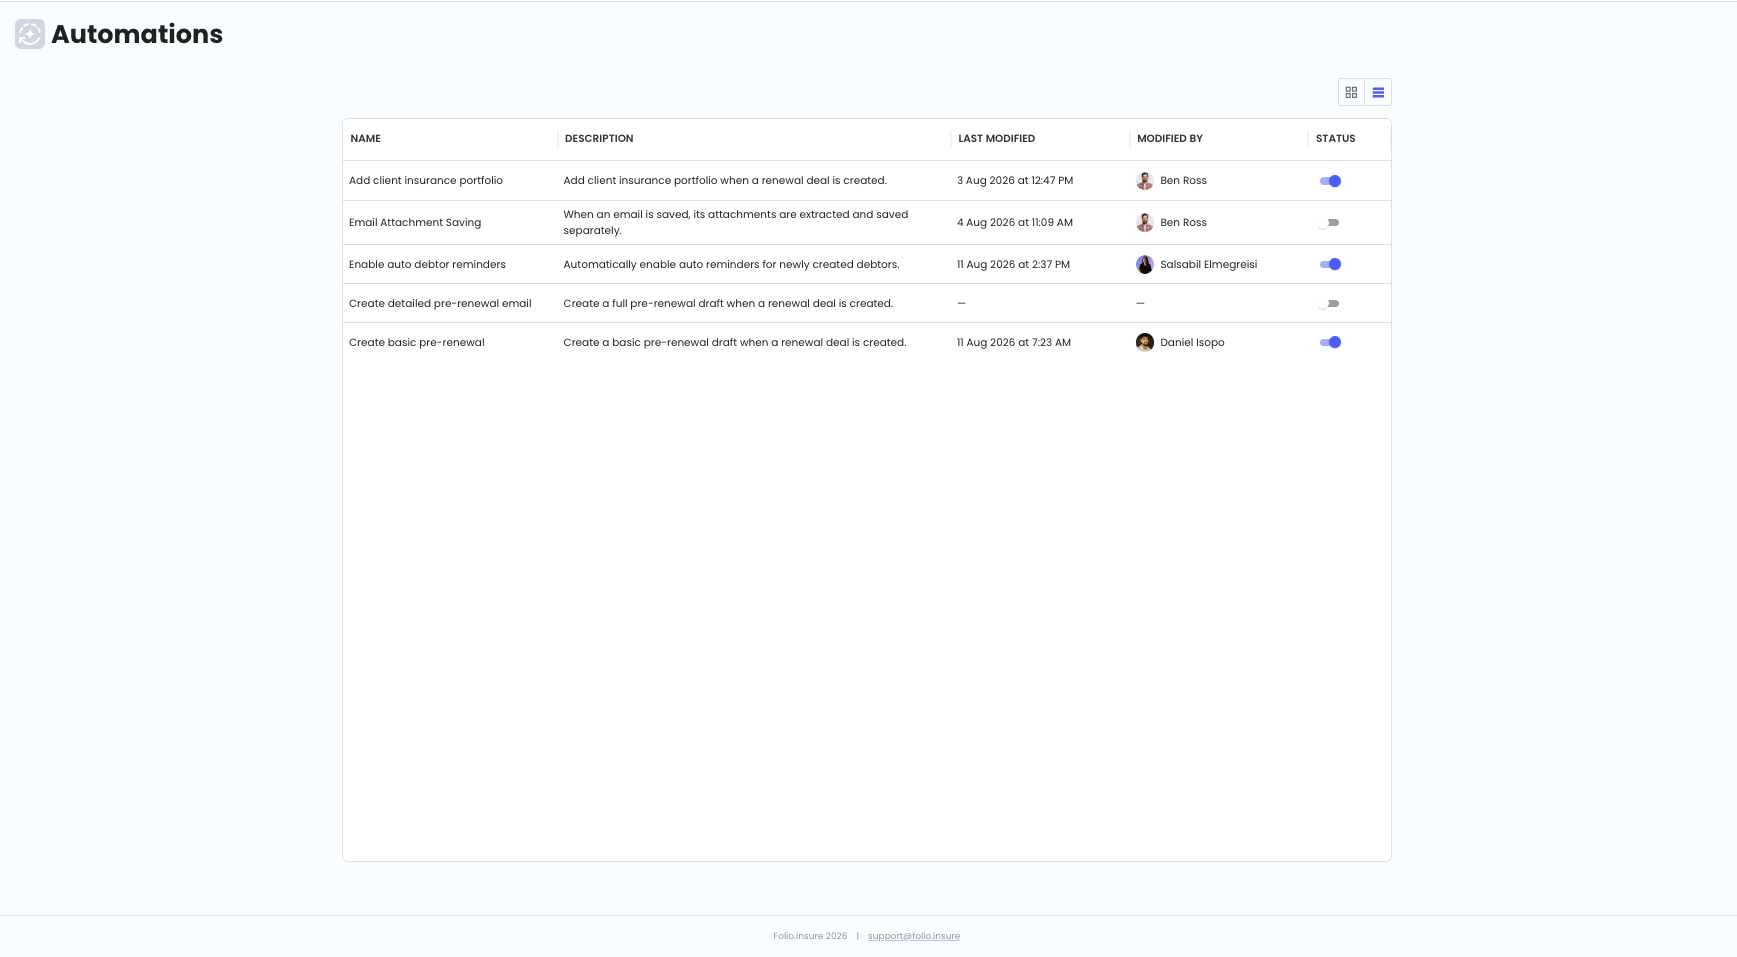This screenshot has height=957, width=1737.
Task: Click Folio.insure 2026 footer text
Action: coord(810,936)
